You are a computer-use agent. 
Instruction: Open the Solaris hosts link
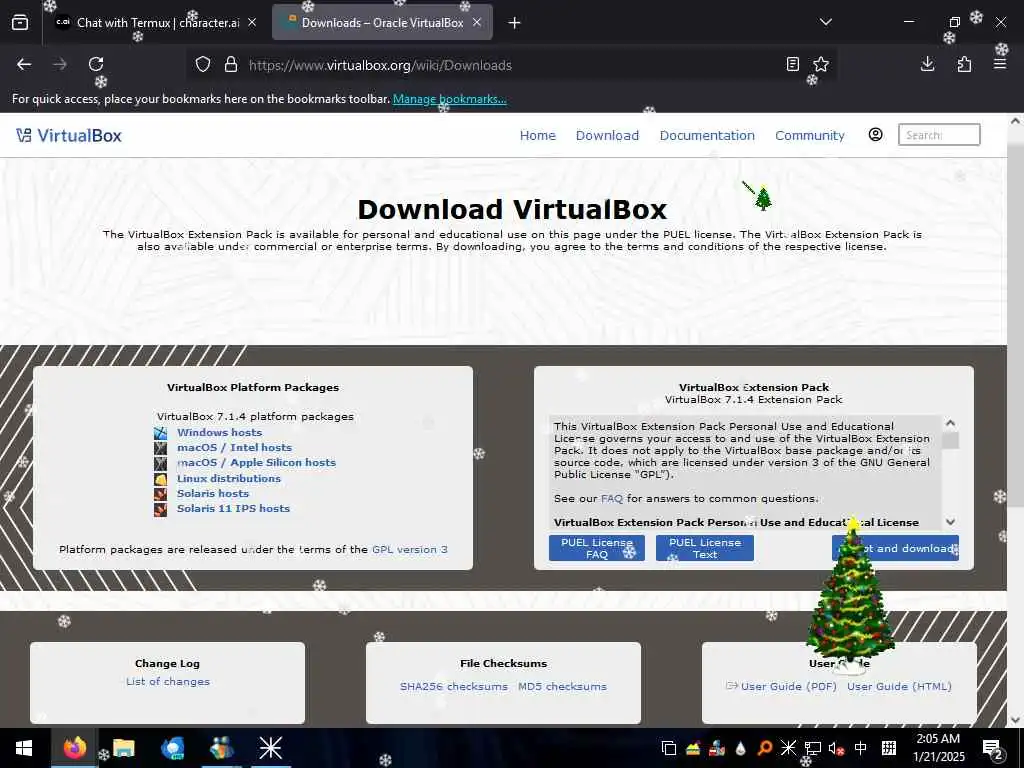(x=213, y=493)
